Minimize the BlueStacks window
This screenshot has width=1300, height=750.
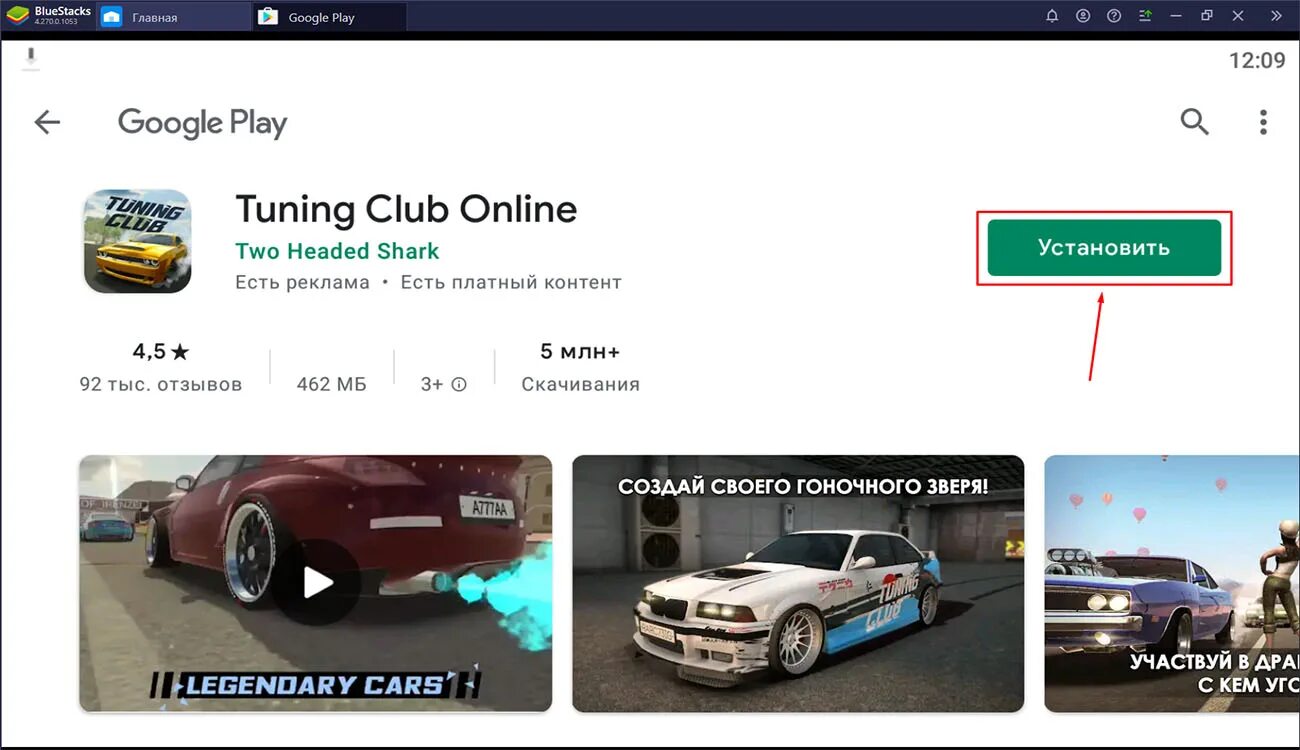coord(1176,16)
